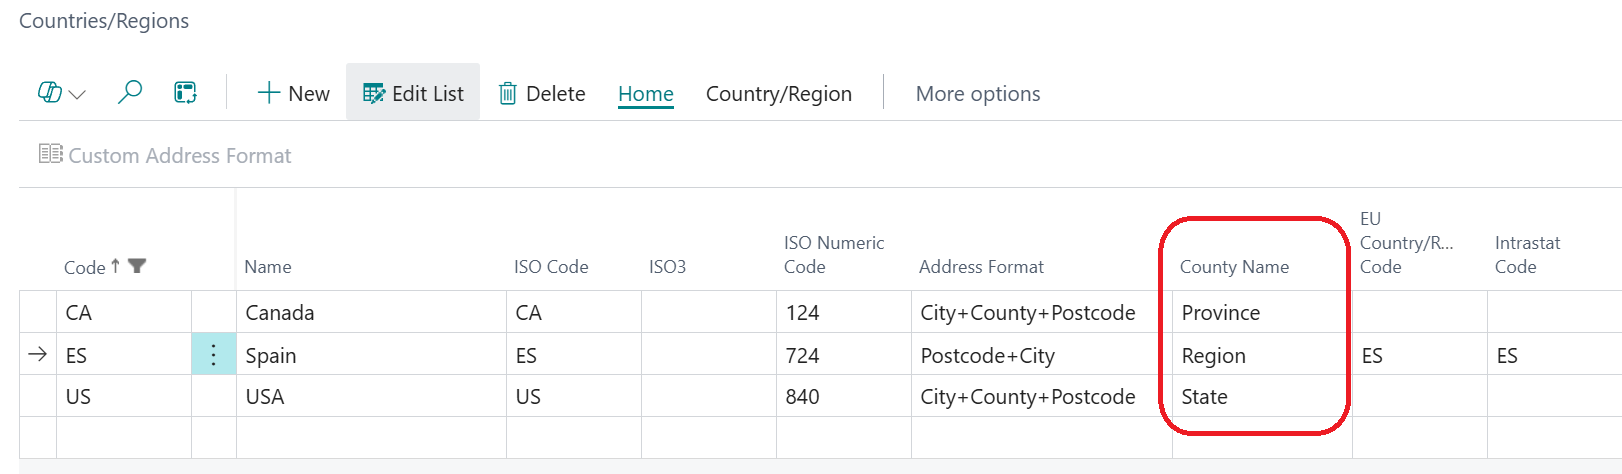Image resolution: width=1622 pixels, height=474 pixels.
Task: Click ISO numeric code 124
Action: pos(844,312)
